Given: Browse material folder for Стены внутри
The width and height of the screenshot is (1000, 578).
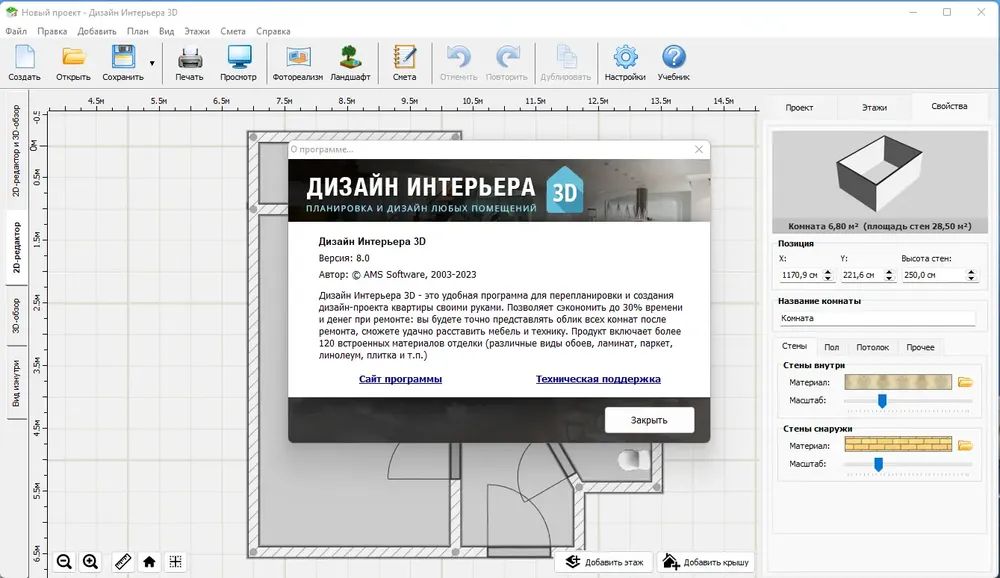Looking at the screenshot, I should pos(965,382).
